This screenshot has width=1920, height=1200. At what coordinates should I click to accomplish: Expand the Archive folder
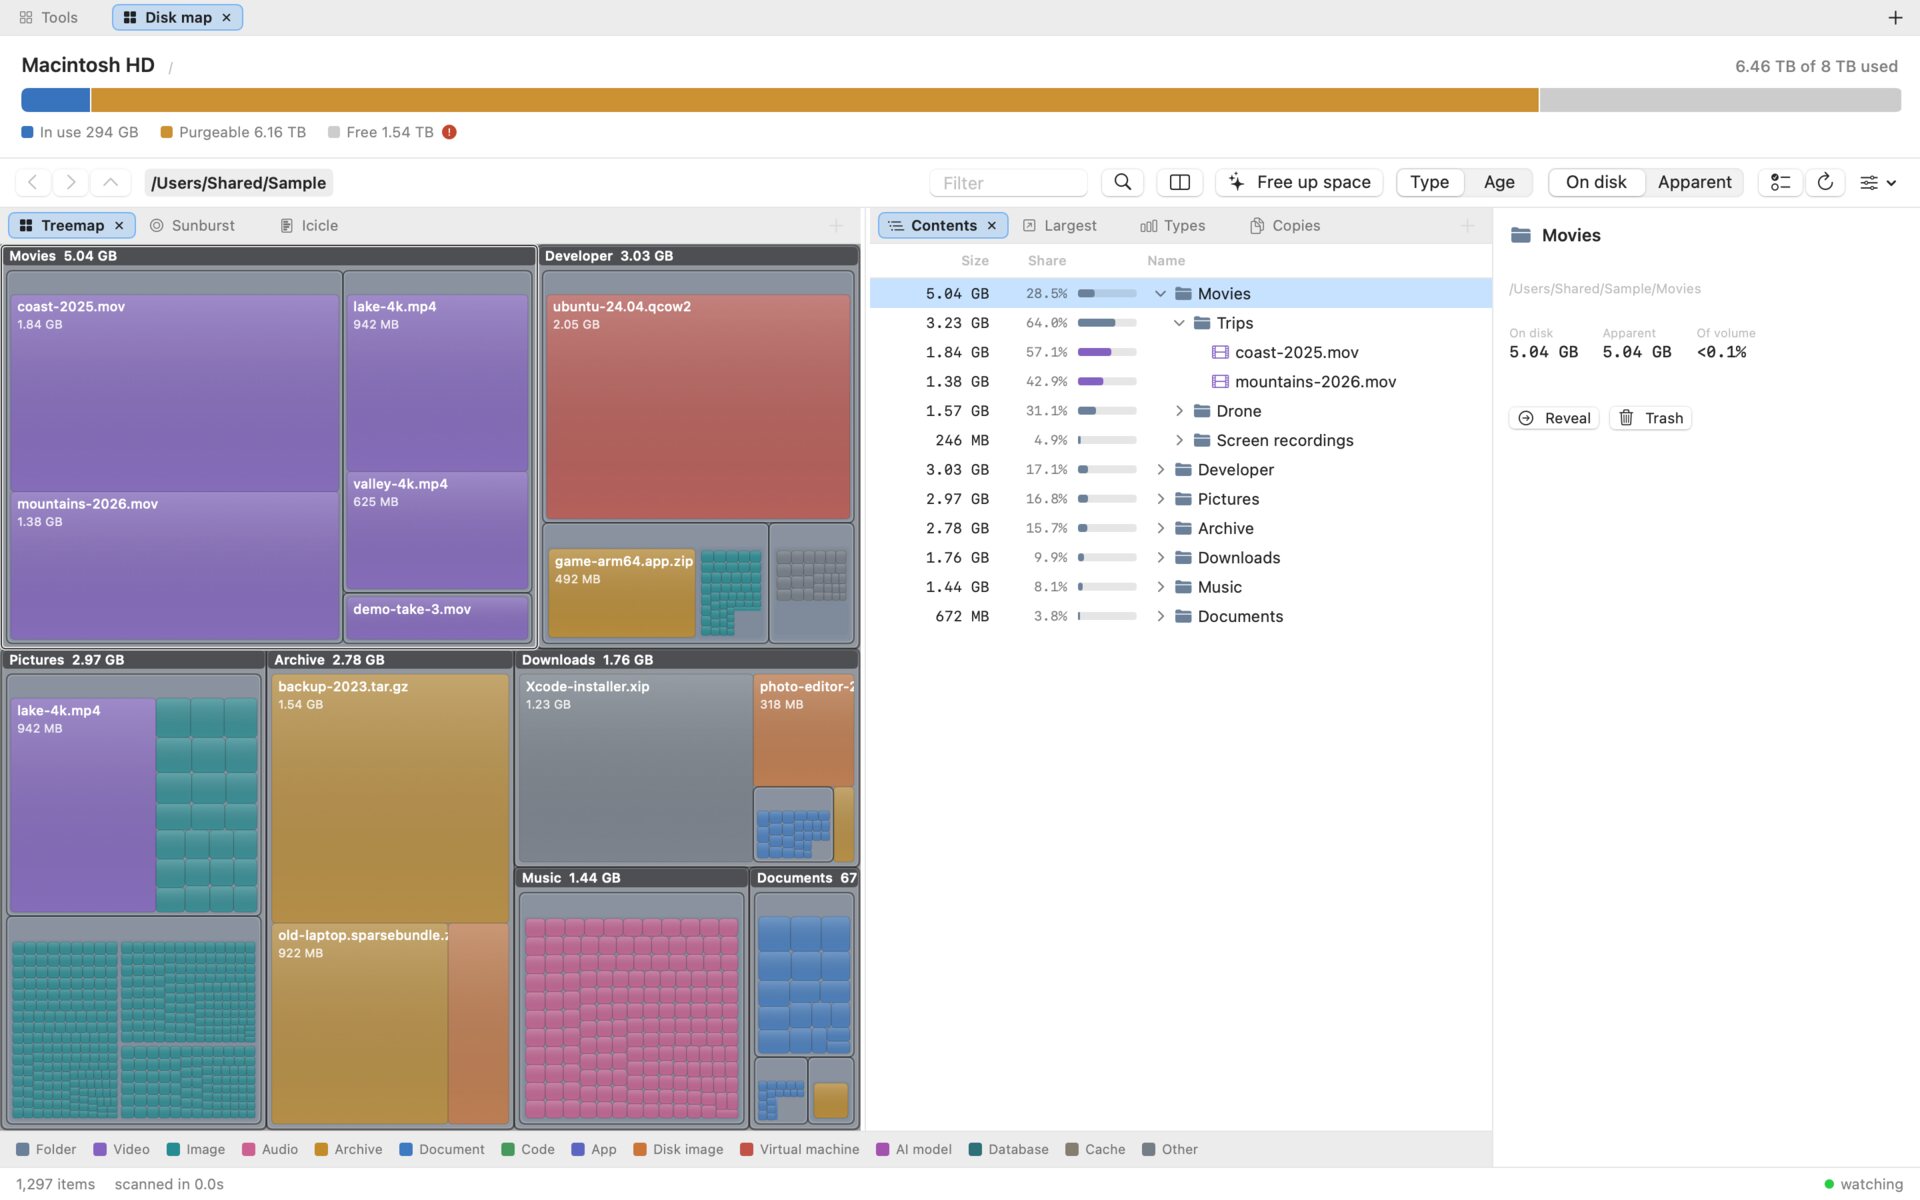pos(1160,528)
